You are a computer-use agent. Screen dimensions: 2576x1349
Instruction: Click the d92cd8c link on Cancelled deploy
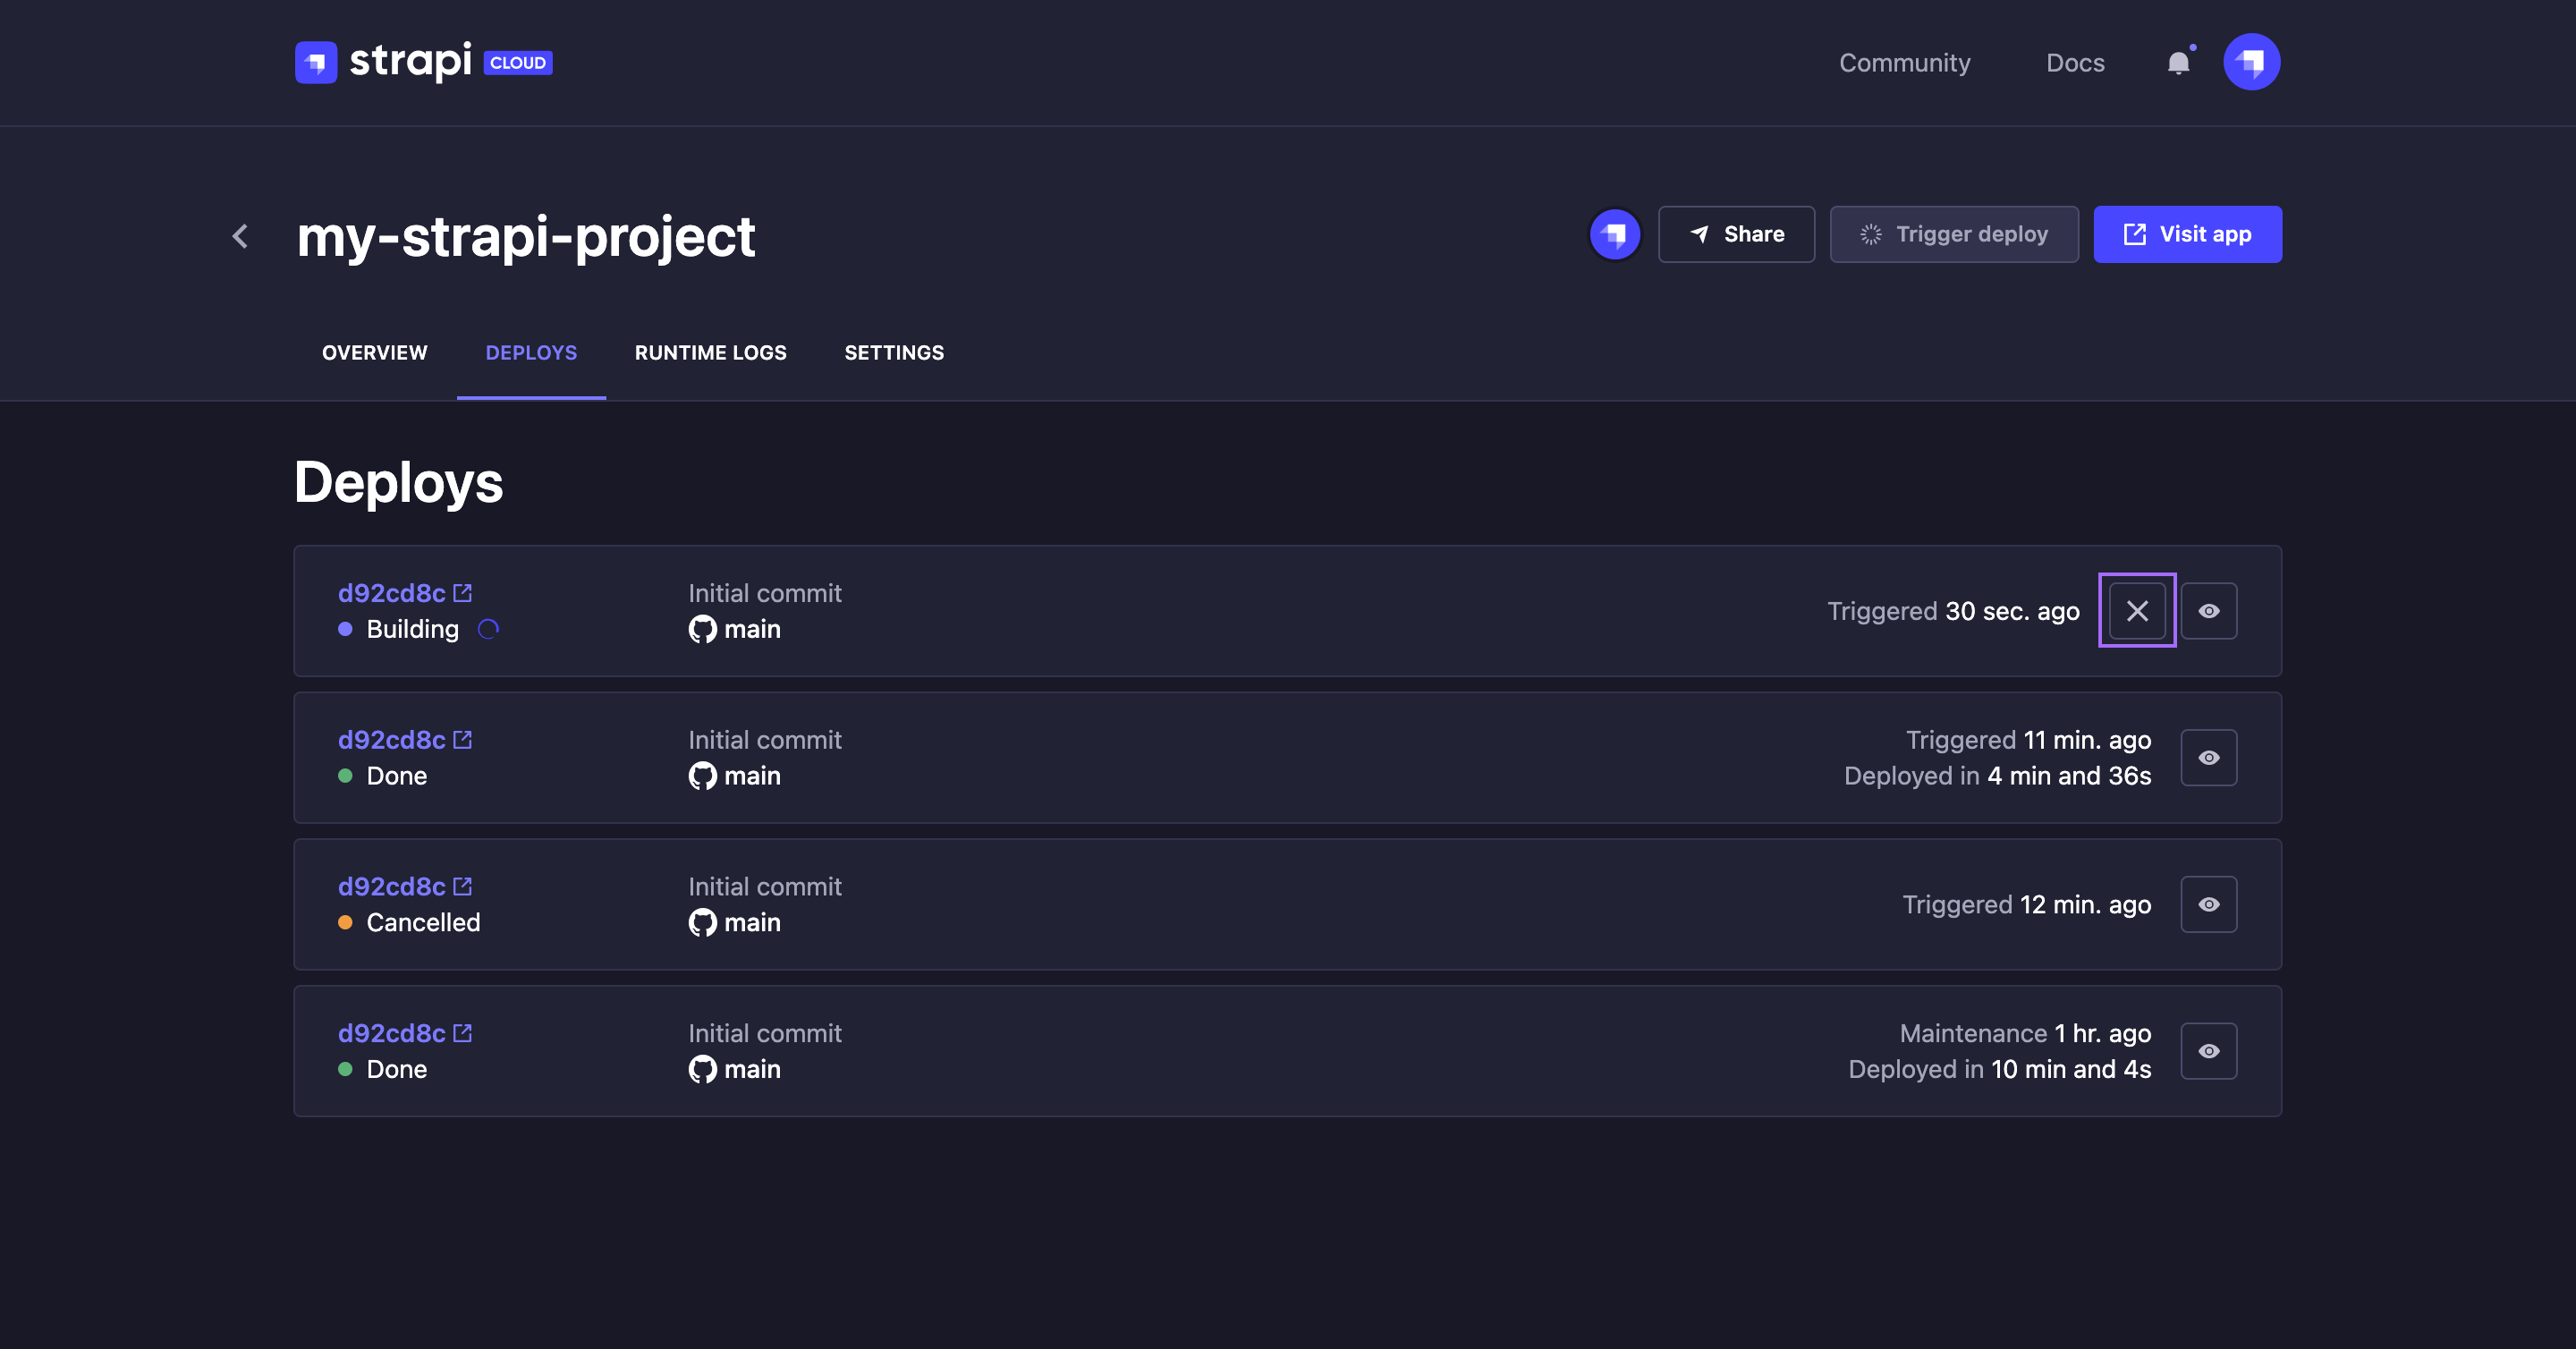click(392, 886)
